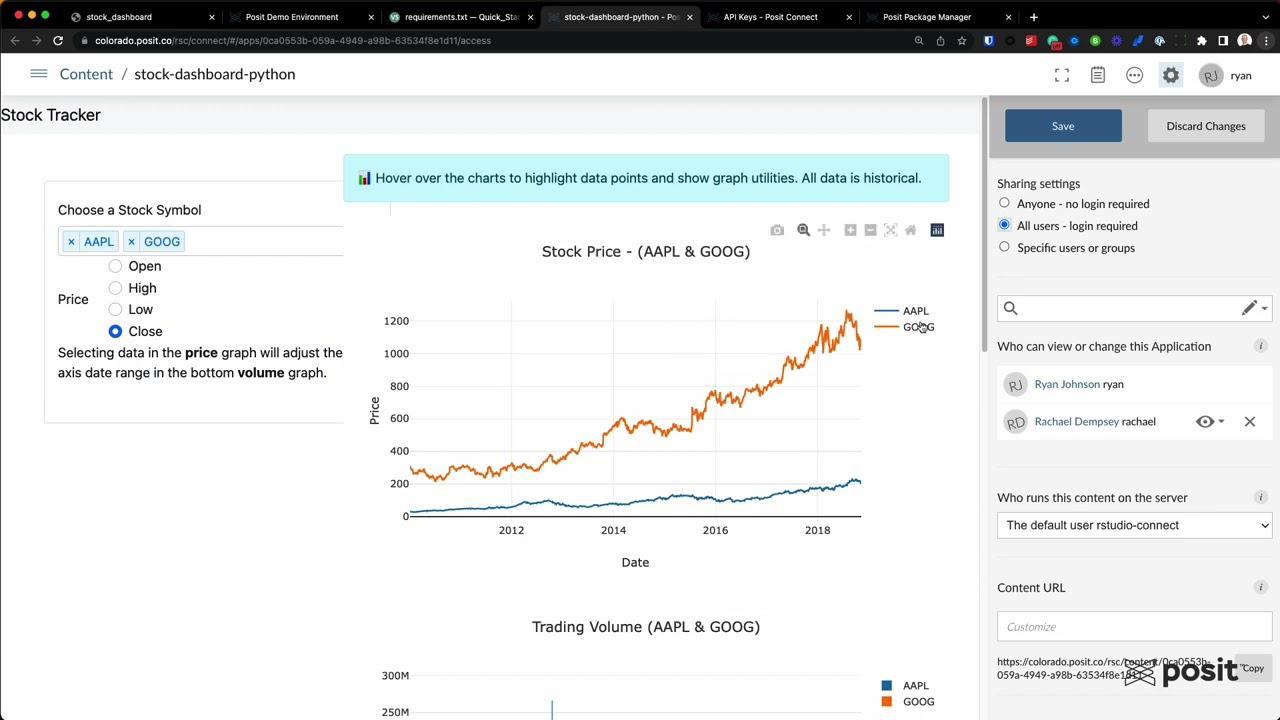Select the Open price radio button
This screenshot has height=720, width=1280.
116,266
